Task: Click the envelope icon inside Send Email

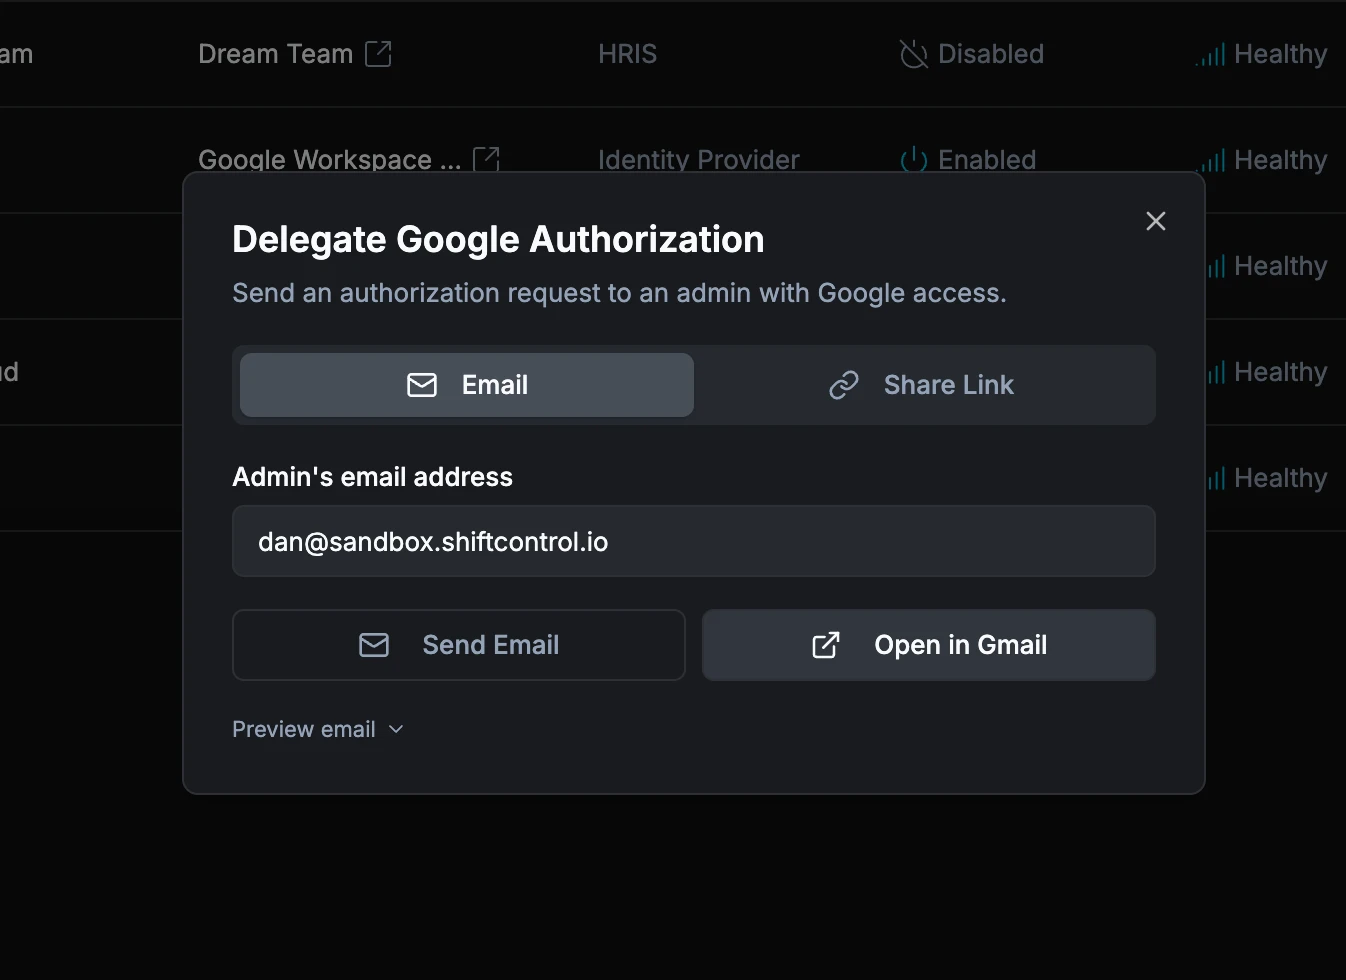Action: tap(373, 645)
